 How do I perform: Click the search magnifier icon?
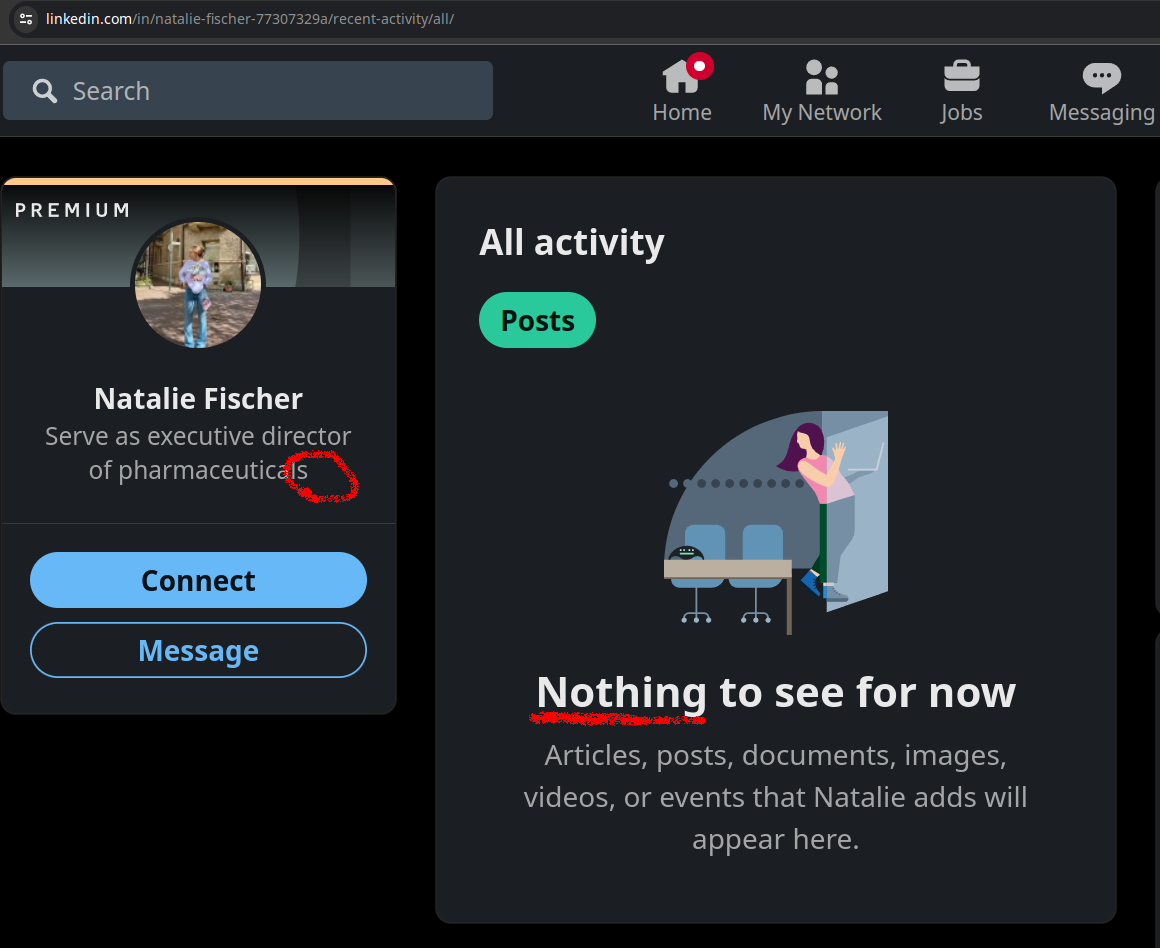[x=44, y=91]
